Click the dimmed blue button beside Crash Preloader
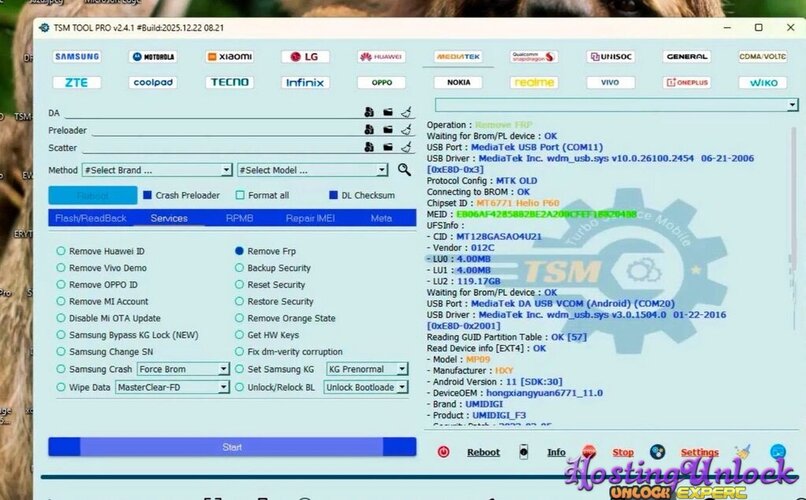The width and height of the screenshot is (806, 500). pyautogui.click(x=93, y=195)
